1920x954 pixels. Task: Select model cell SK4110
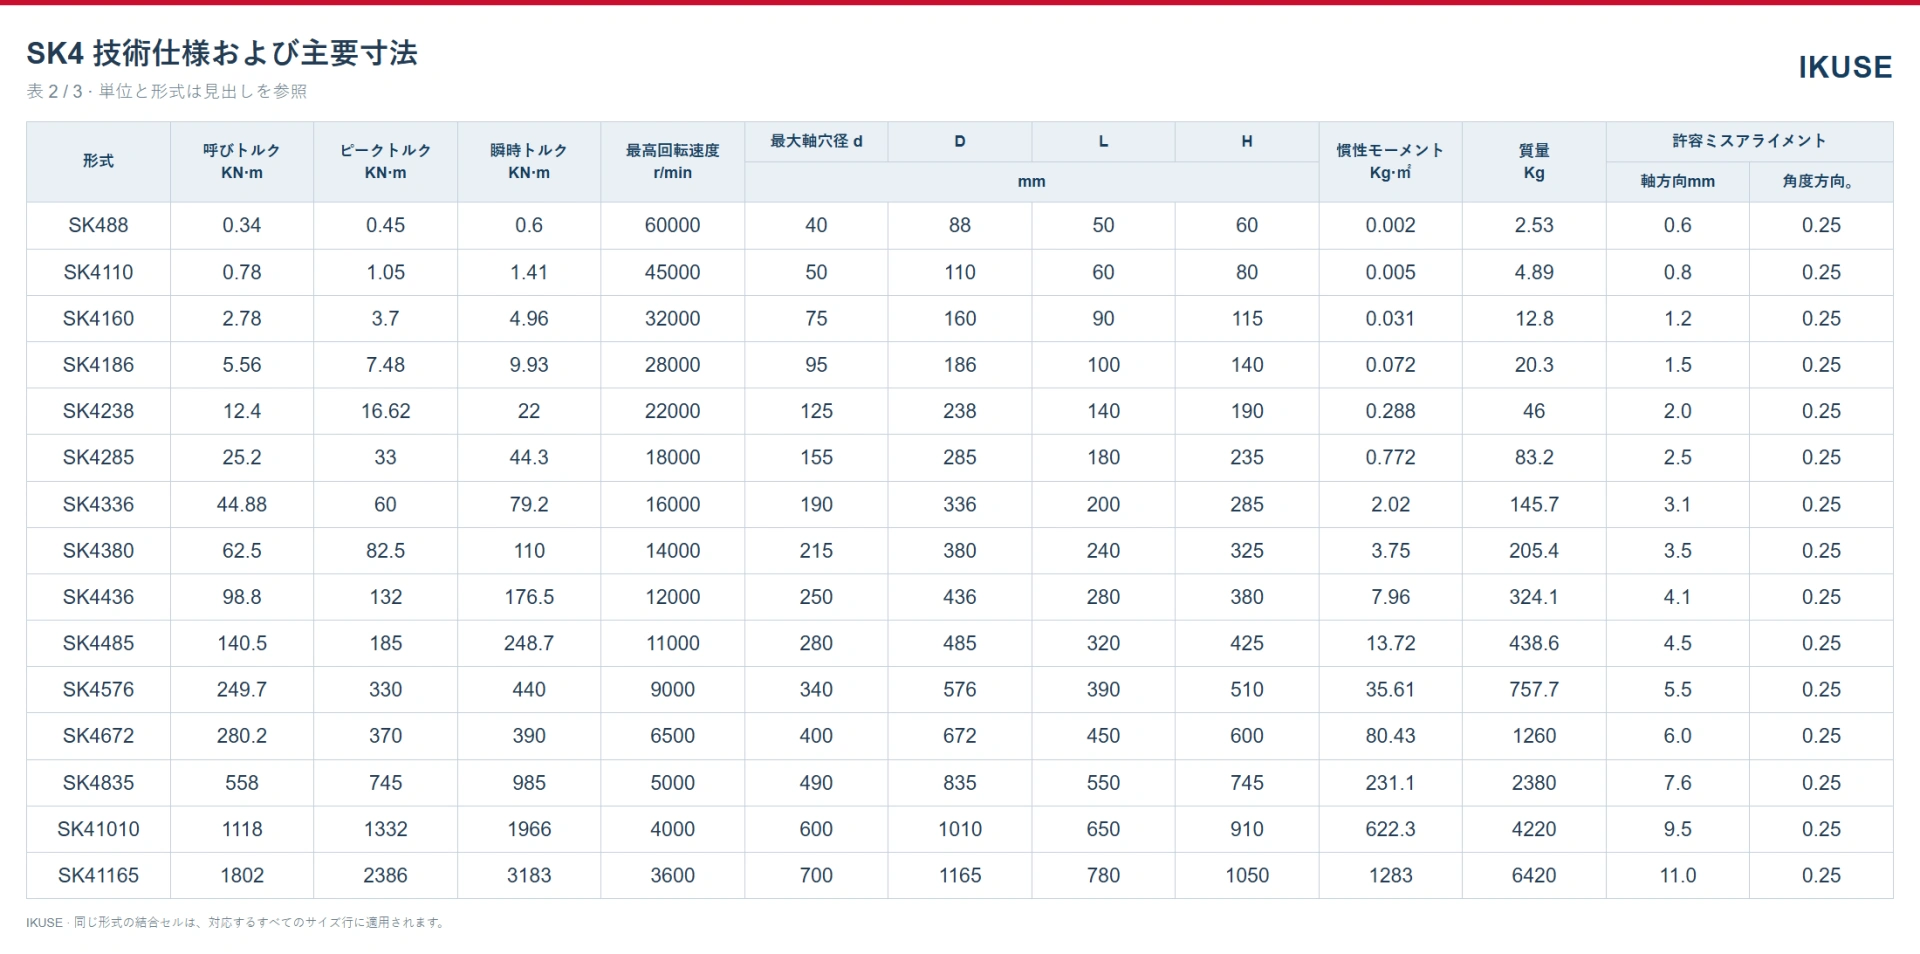(x=98, y=272)
